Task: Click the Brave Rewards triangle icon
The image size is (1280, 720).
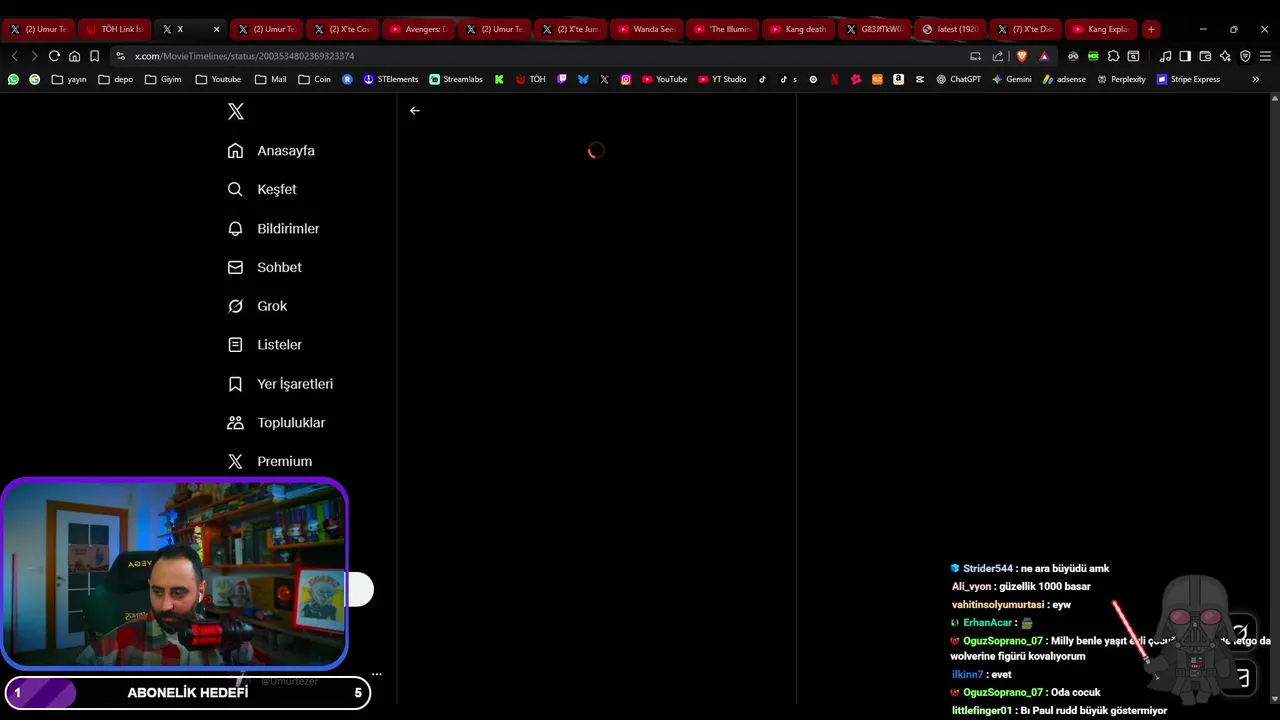Action: [1044, 56]
